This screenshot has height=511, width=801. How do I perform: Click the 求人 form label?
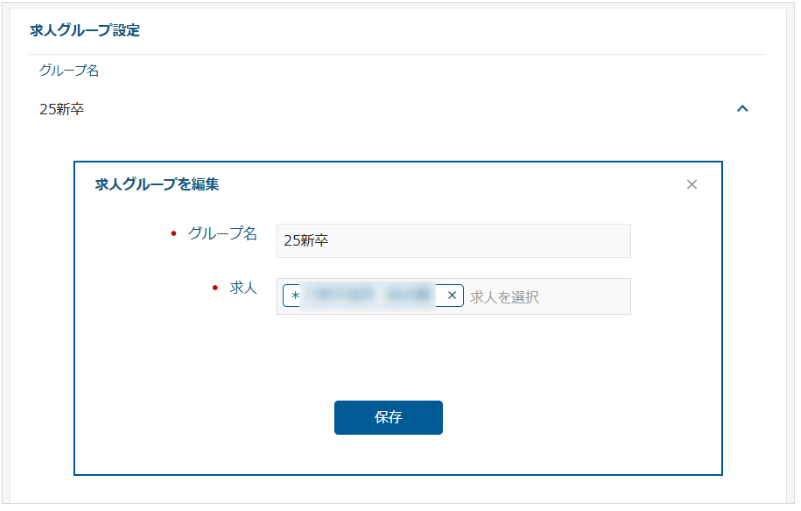(243, 288)
